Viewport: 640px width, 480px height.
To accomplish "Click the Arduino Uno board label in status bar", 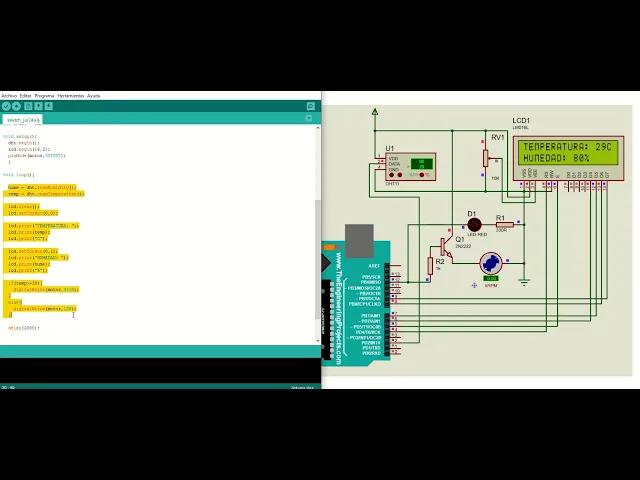I will click(302, 387).
